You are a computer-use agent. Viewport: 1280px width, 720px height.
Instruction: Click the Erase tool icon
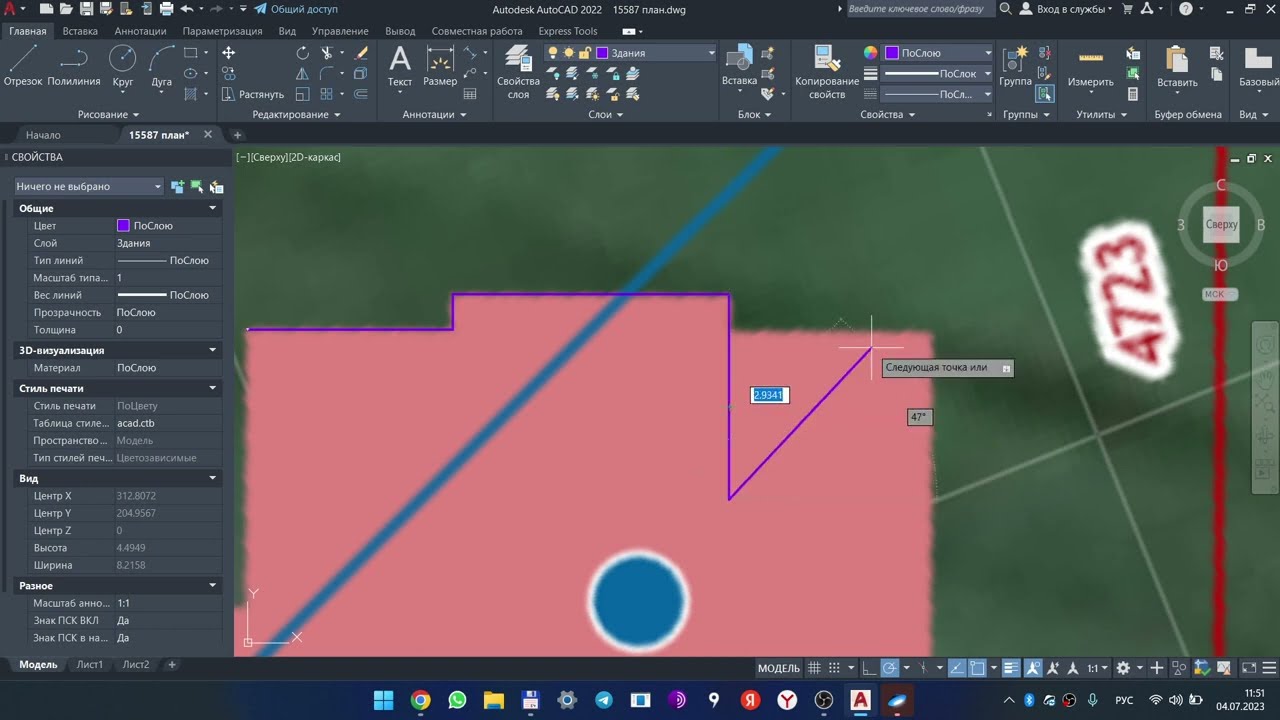click(361, 53)
